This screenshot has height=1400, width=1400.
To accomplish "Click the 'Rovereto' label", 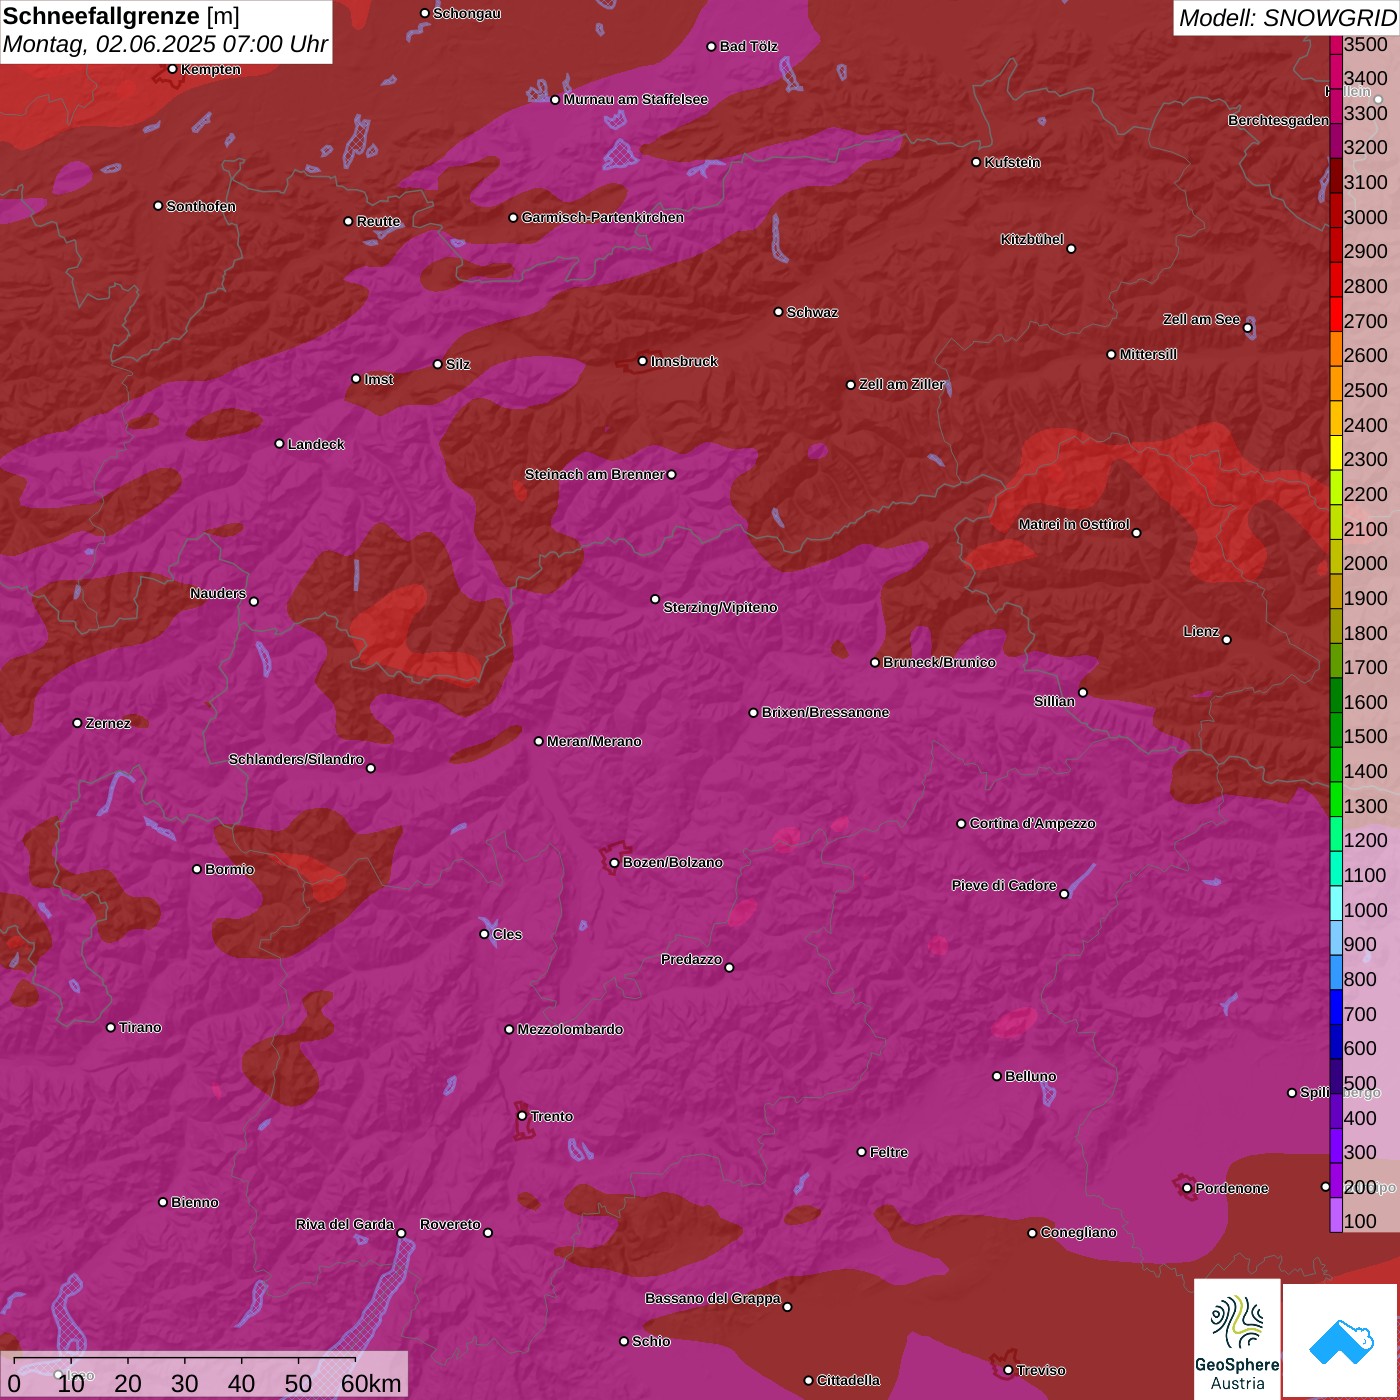I will click(451, 1224).
